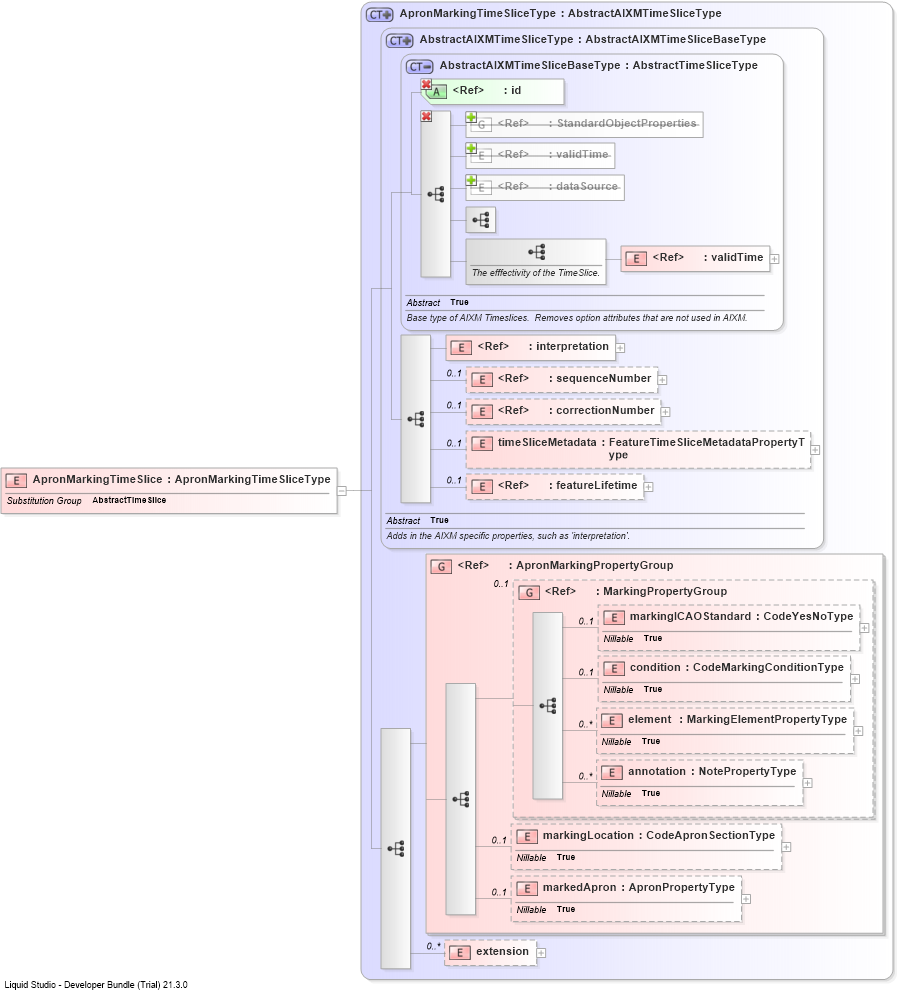Select the 'correctionNumber' label text
898x990 pixels.
pos(605,410)
